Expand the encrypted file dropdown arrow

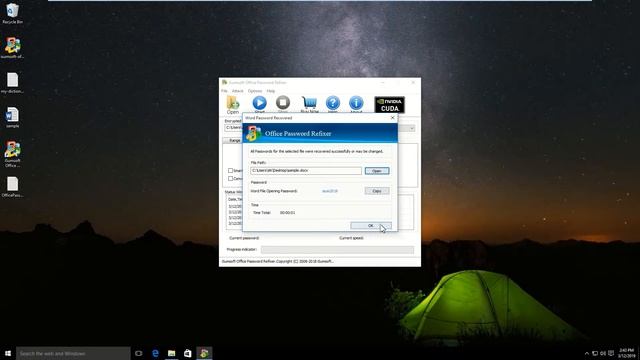click(411, 128)
